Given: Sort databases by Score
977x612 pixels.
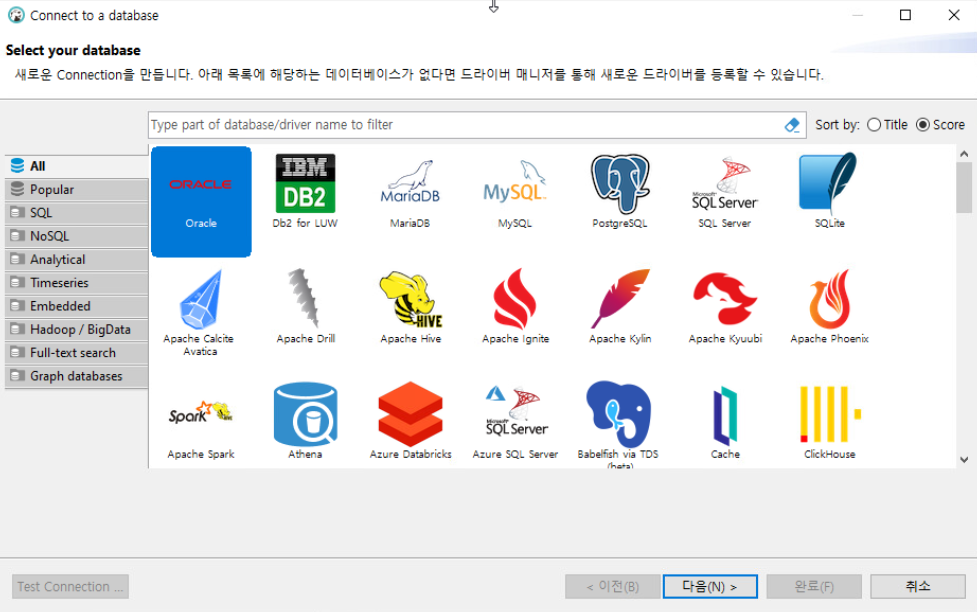Looking at the screenshot, I should coord(940,125).
